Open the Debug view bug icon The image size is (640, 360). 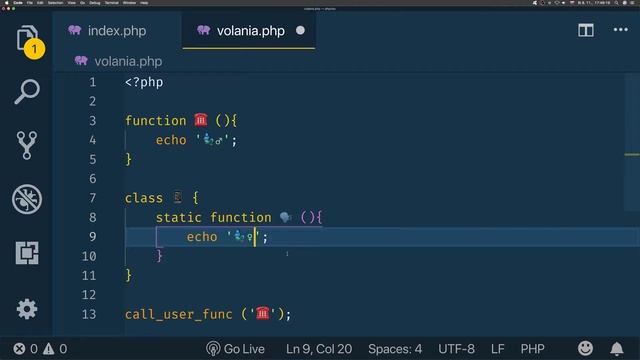coord(27,200)
